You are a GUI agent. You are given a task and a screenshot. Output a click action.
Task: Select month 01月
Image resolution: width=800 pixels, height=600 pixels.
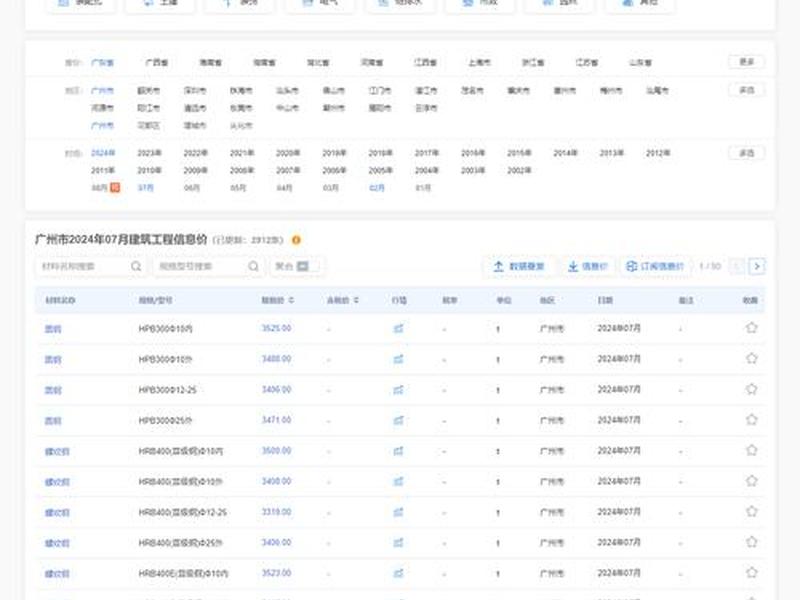pos(423,188)
